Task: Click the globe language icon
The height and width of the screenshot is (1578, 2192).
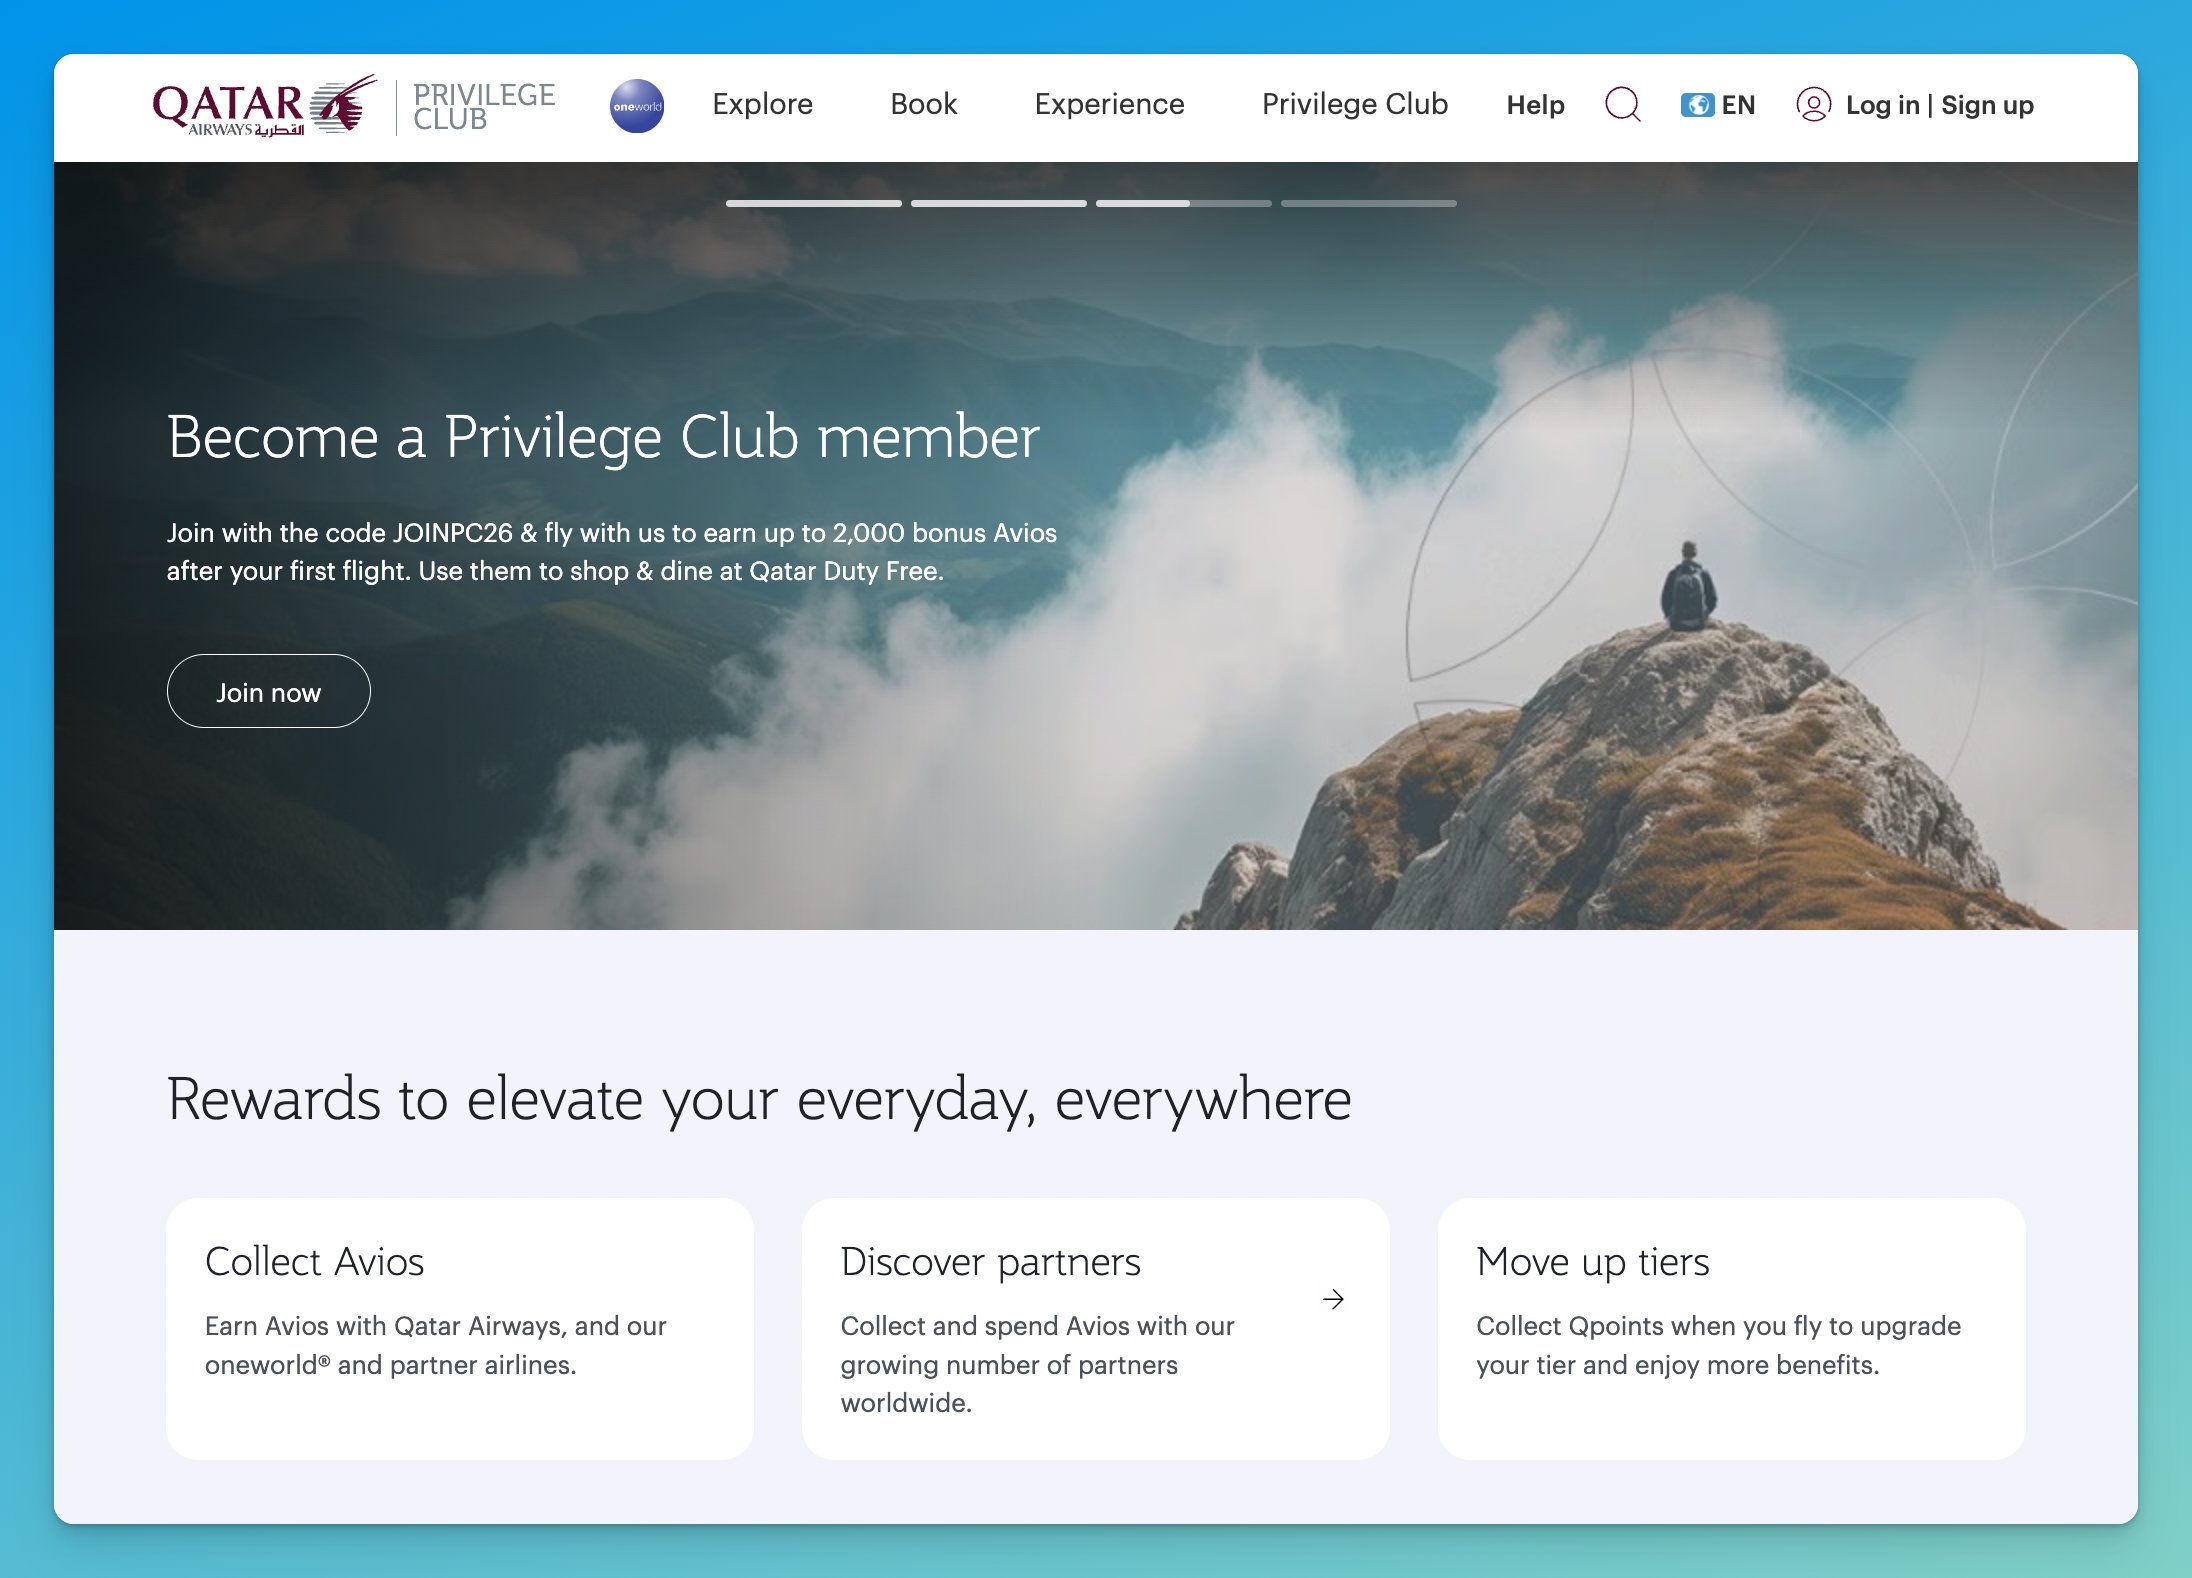Action: (1696, 105)
